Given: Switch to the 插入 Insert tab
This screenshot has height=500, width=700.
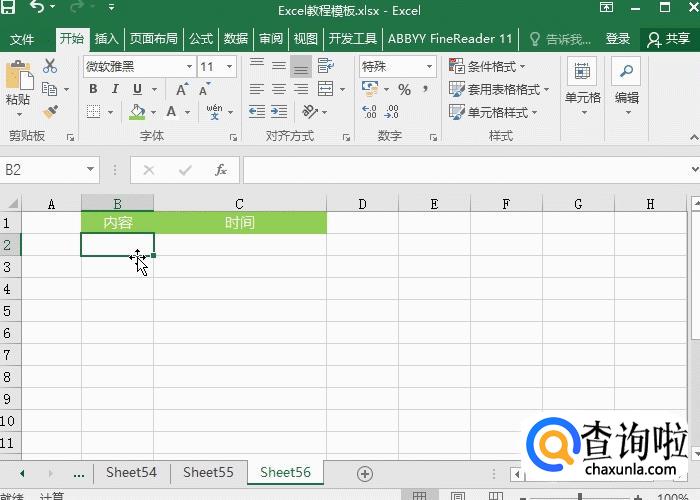Looking at the screenshot, I should point(106,39).
